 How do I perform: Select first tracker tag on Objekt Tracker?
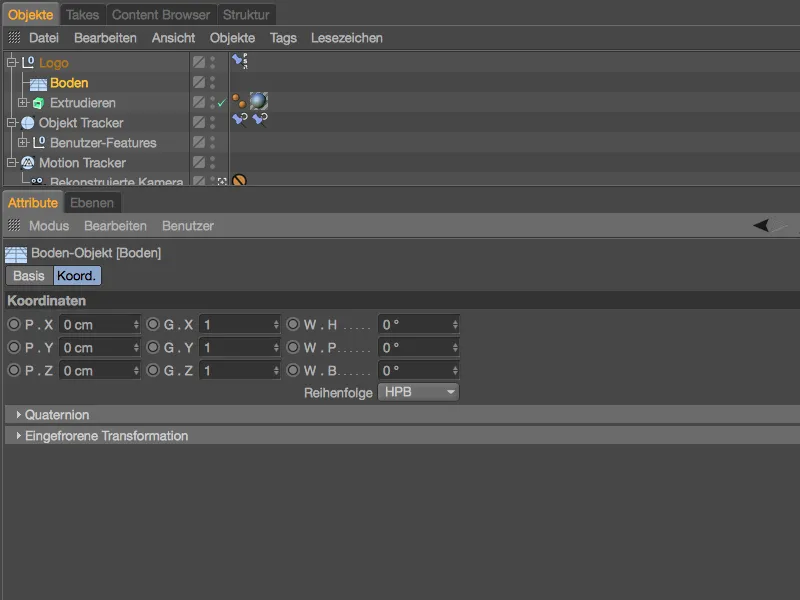pyautogui.click(x=240, y=120)
